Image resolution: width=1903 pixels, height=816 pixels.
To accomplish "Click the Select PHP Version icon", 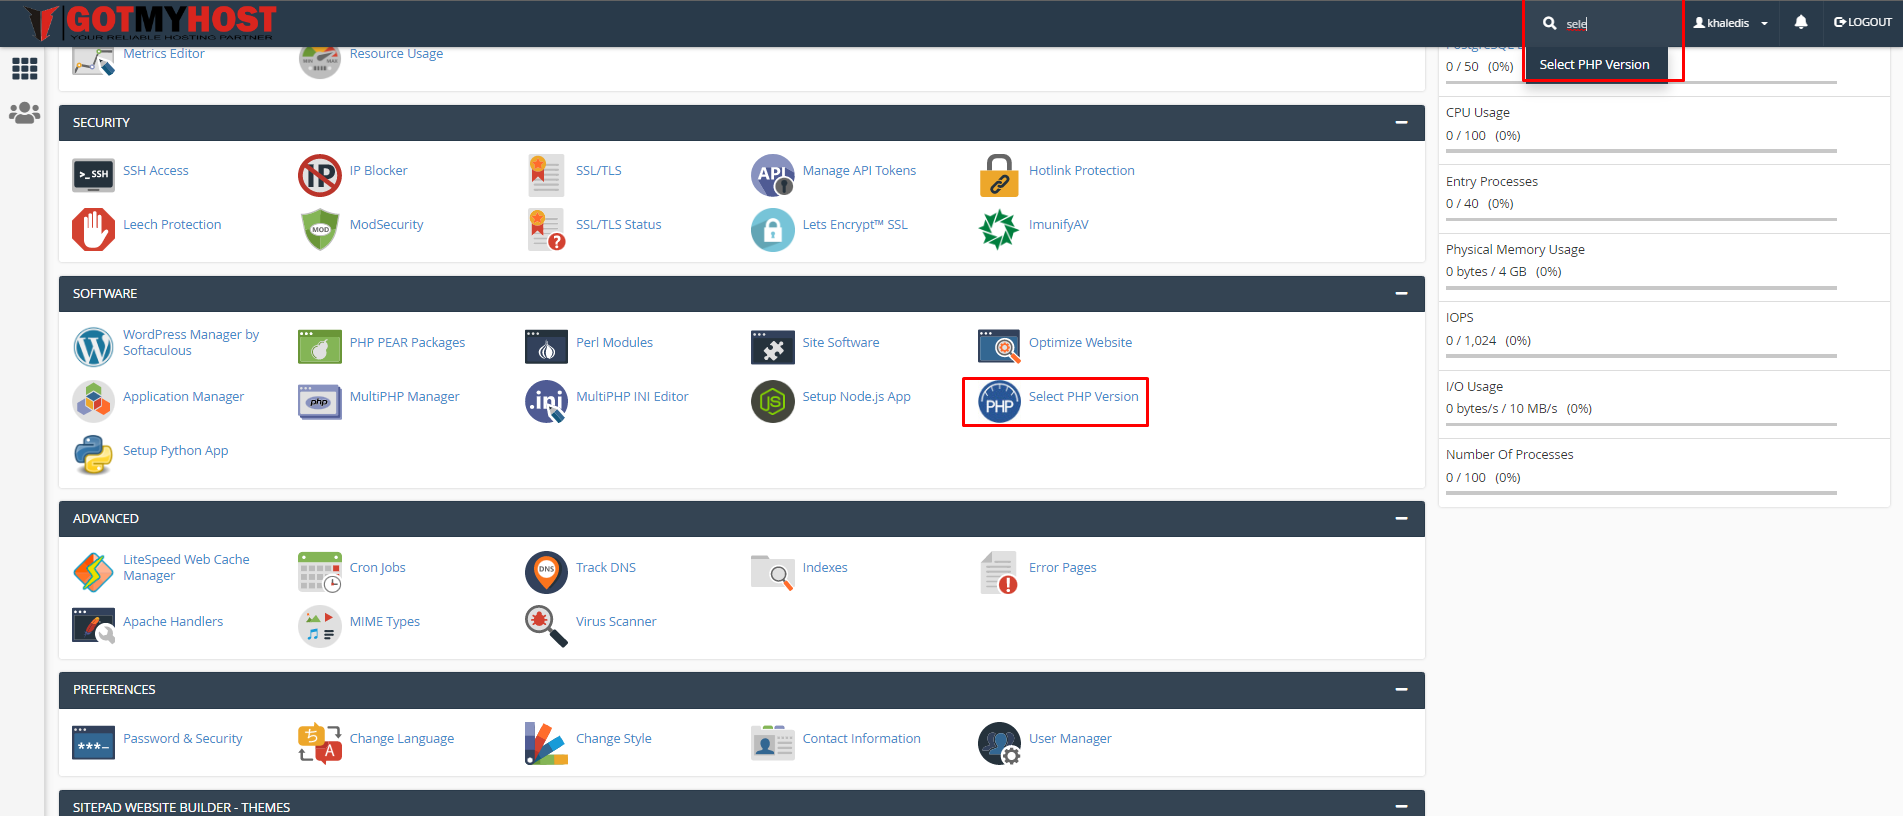I will [998, 402].
